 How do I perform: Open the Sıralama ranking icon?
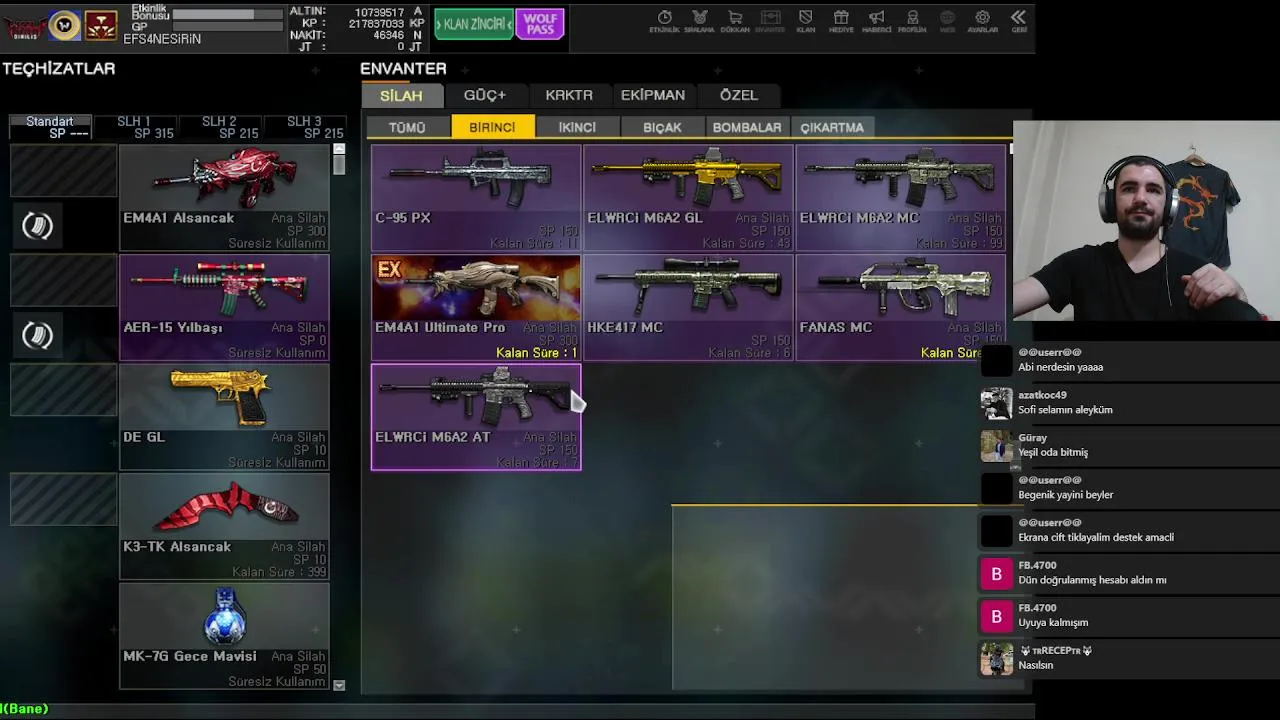pos(699,20)
